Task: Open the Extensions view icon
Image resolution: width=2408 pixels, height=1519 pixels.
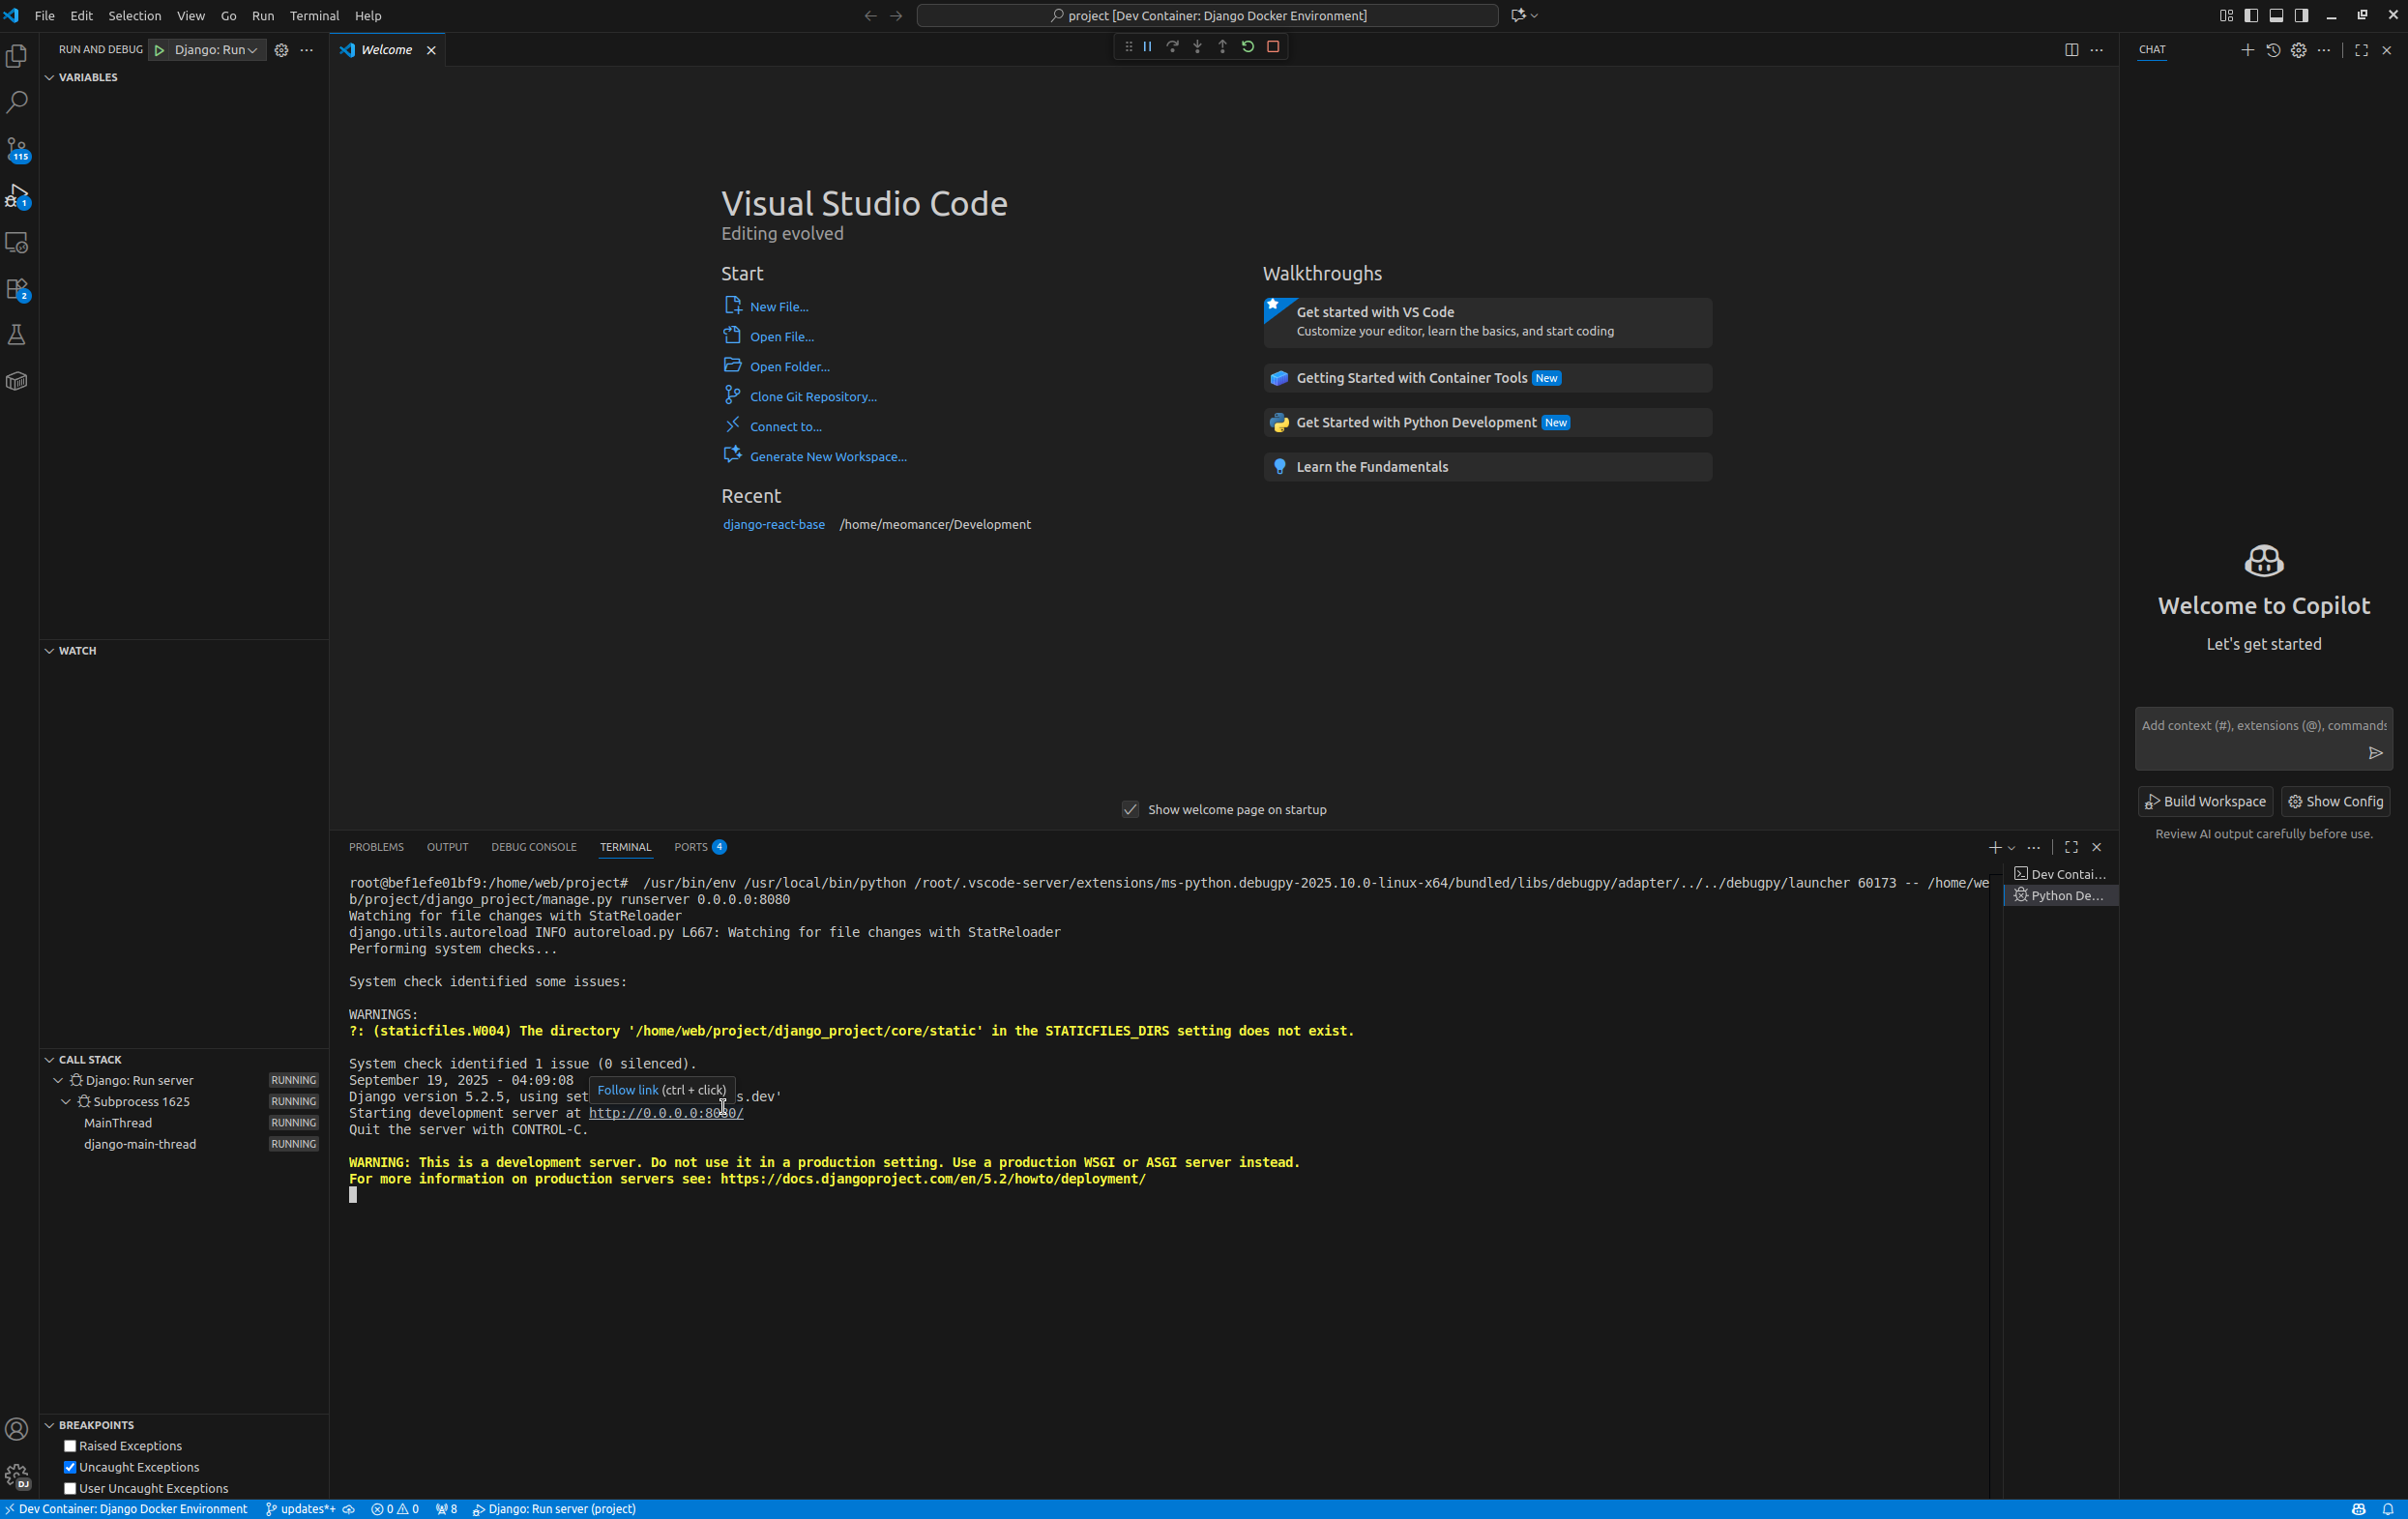Action: click(17, 288)
